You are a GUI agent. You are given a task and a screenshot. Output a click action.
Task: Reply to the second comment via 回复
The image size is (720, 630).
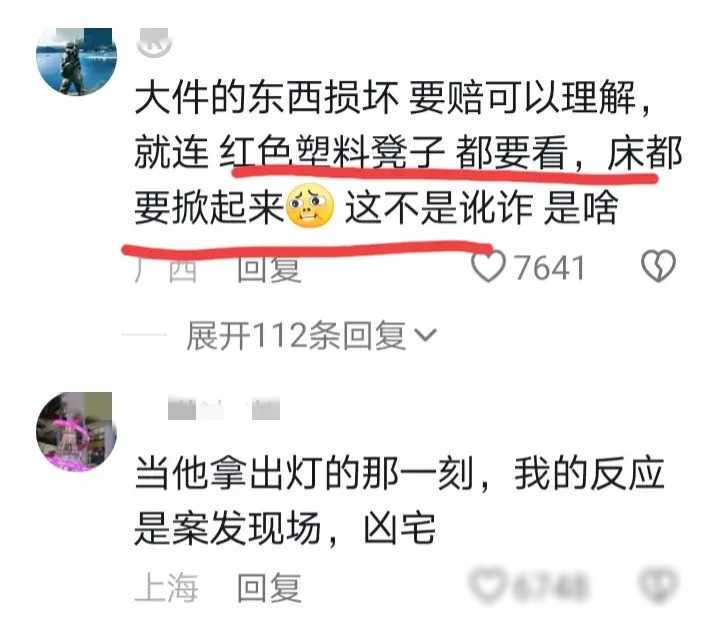point(269,588)
